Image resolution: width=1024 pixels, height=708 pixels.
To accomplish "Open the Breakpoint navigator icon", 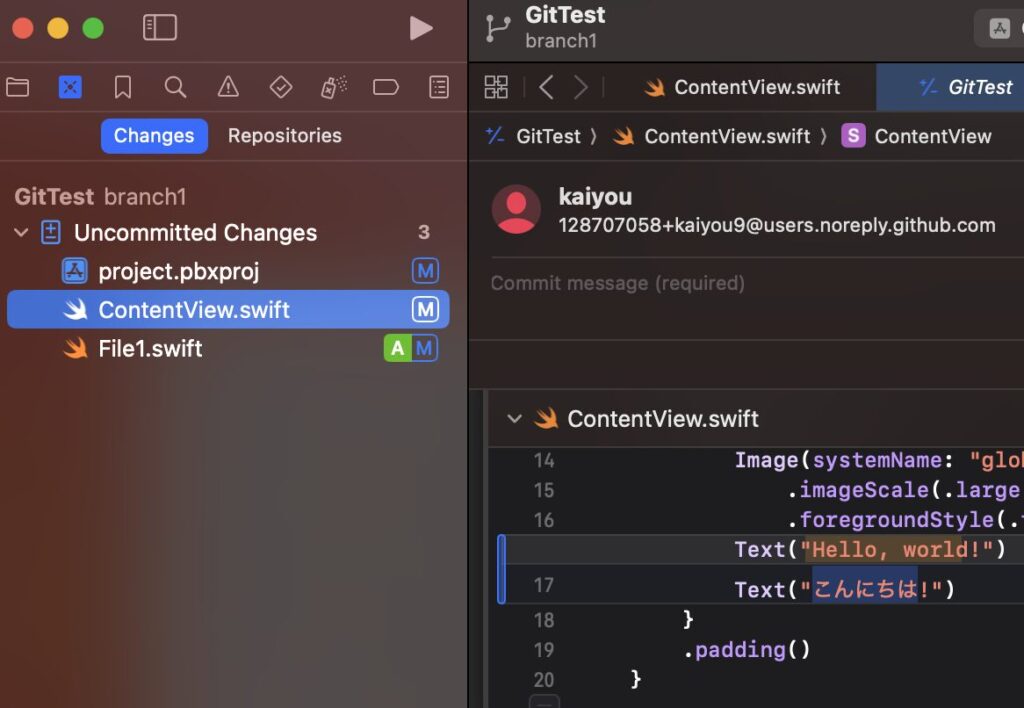I will point(386,87).
